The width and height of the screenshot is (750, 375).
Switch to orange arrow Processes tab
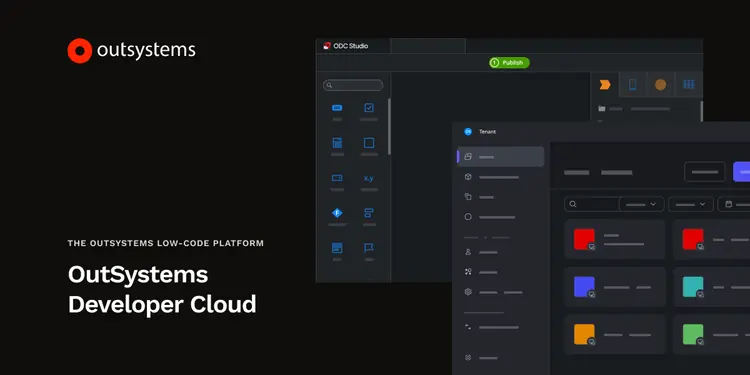(605, 85)
